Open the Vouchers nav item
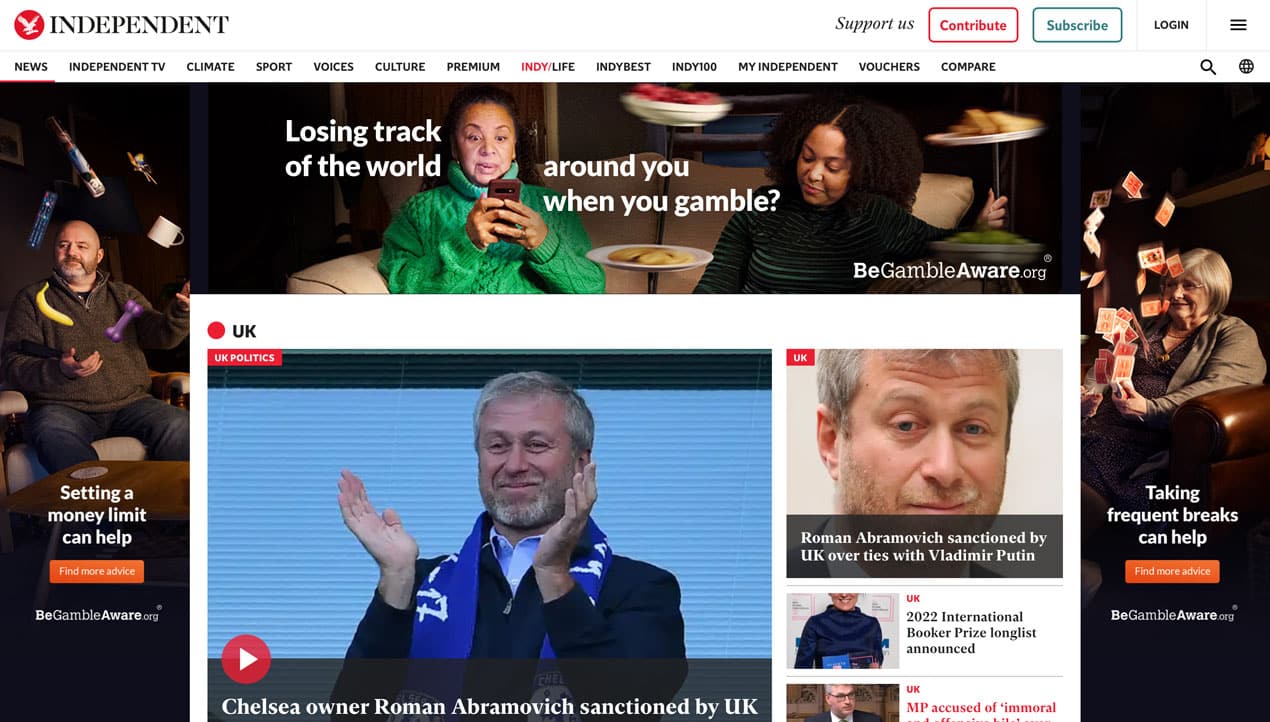The height and width of the screenshot is (722, 1270). [x=889, y=67]
